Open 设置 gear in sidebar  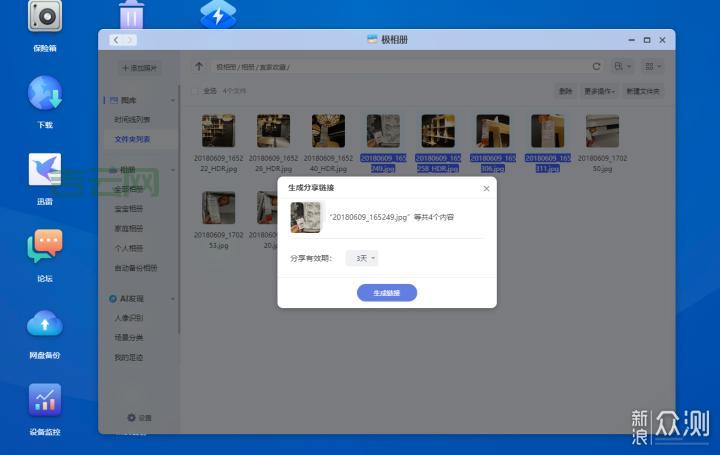[139, 417]
